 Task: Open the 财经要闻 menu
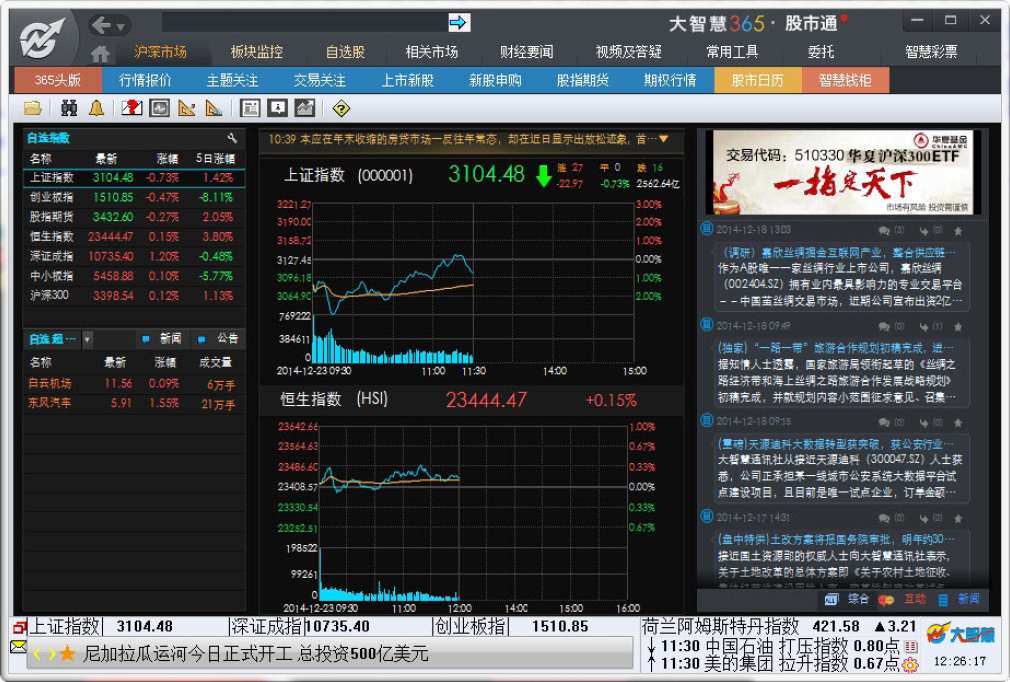[x=526, y=52]
